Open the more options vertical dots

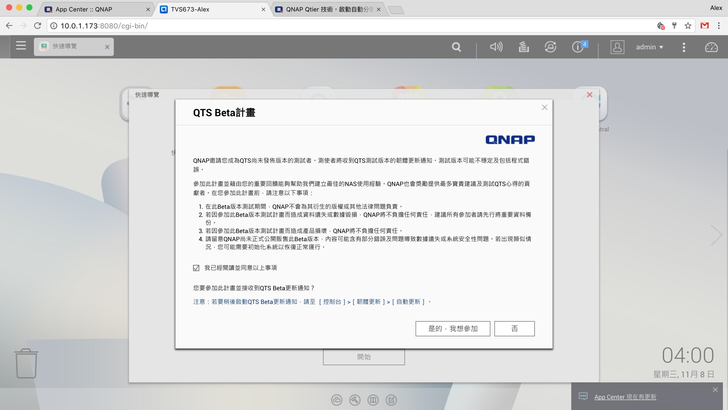coord(683,47)
